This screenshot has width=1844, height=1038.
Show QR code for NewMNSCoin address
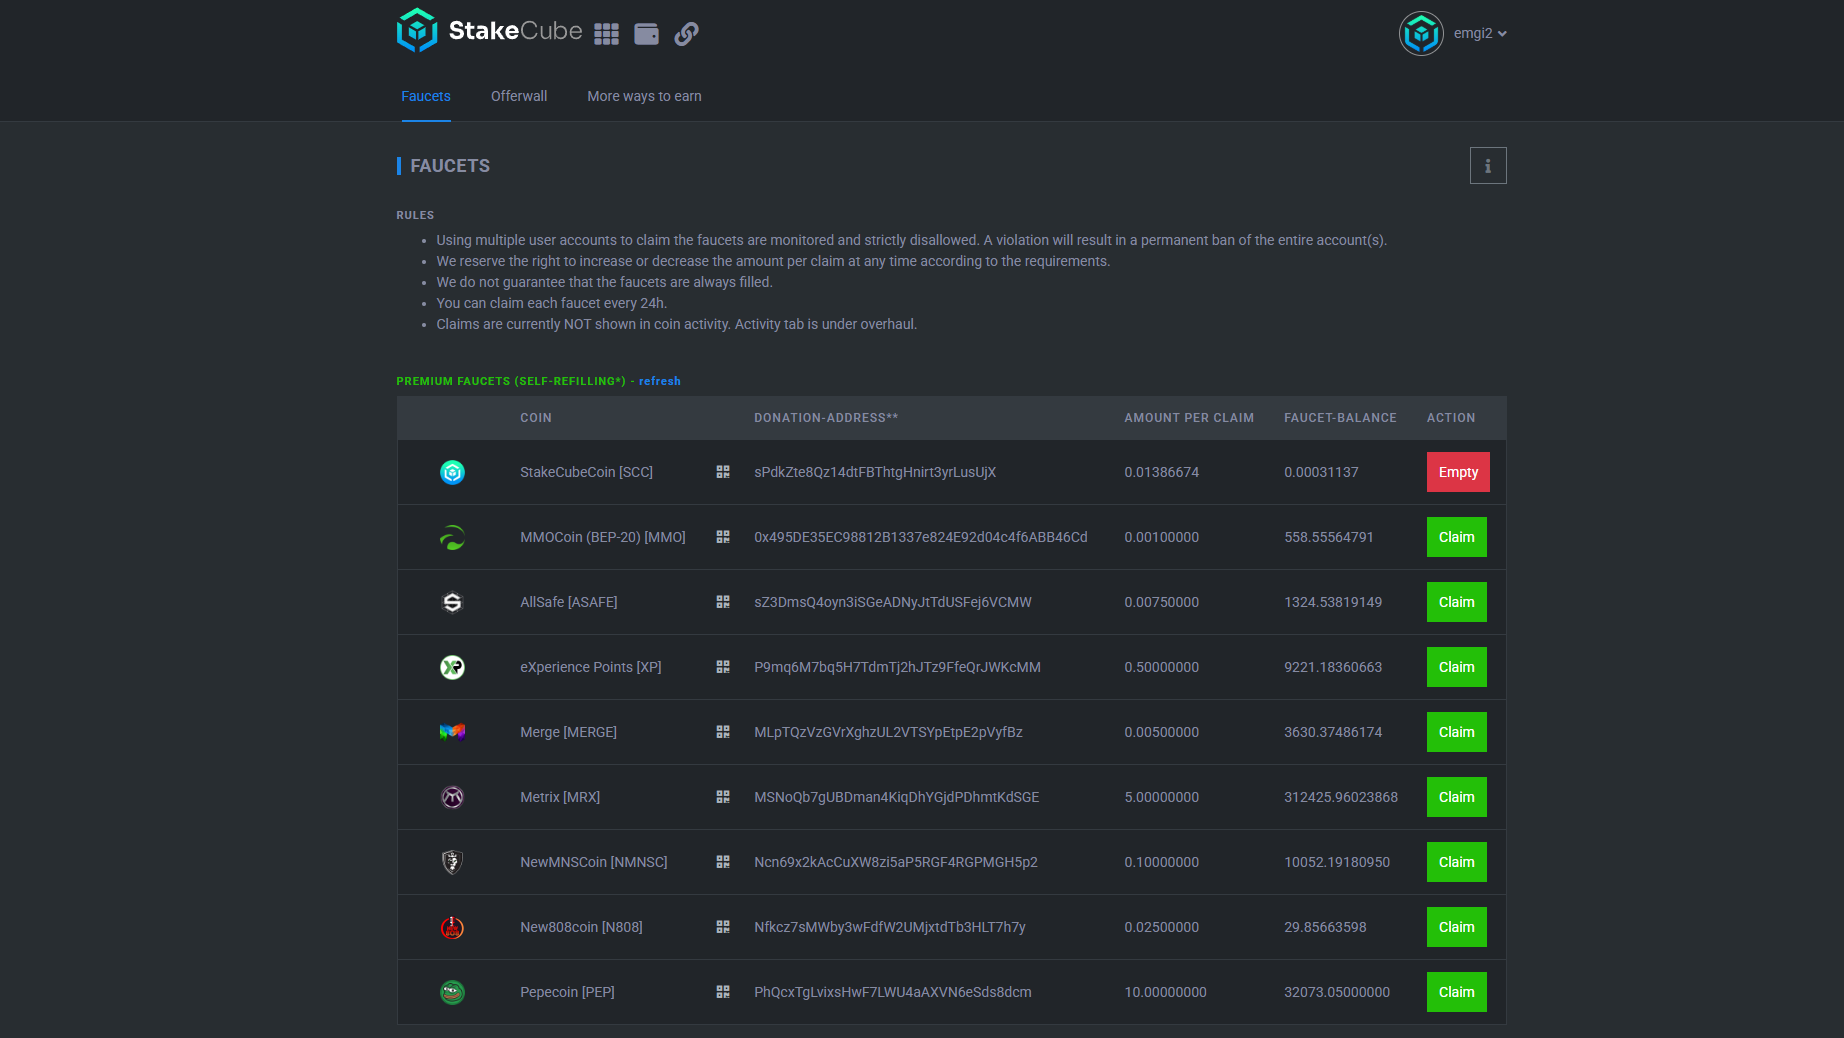(x=723, y=862)
